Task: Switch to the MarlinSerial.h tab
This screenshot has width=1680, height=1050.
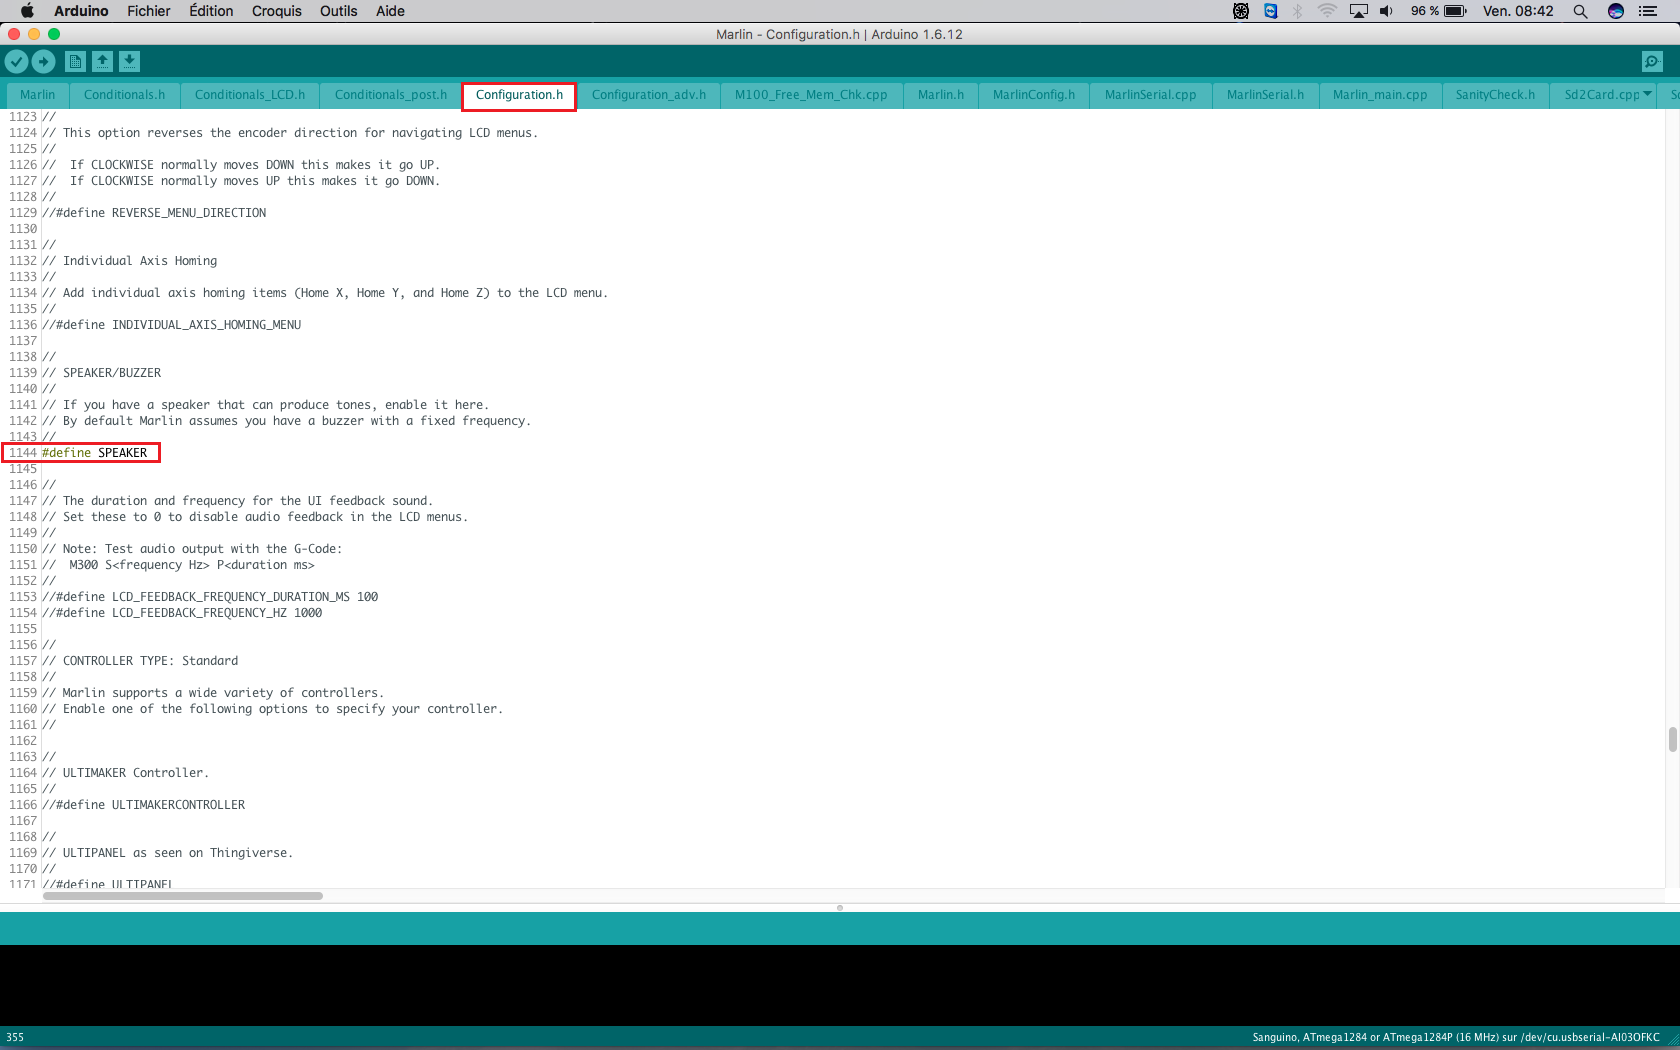Action: pyautogui.click(x=1265, y=95)
